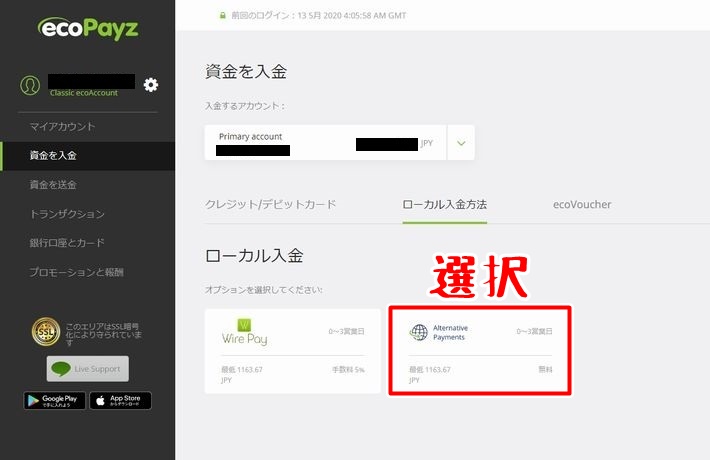Screen dimensions: 710x460
Task: Click the green lock icon near last login
Action: (x=223, y=15)
